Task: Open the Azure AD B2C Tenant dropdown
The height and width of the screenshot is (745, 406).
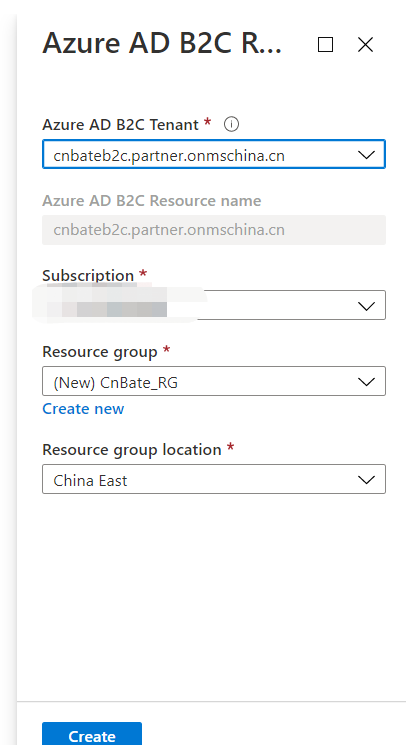Action: point(214,154)
